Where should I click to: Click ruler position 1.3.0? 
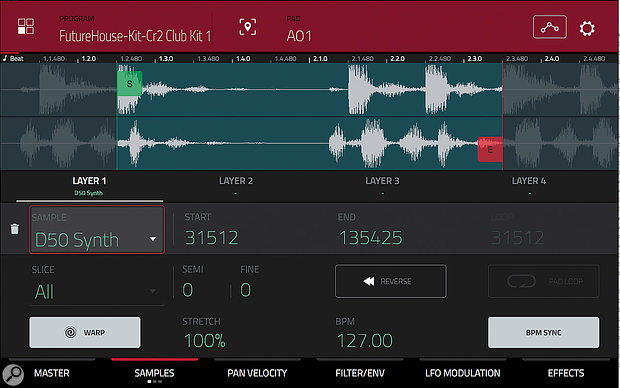(x=166, y=59)
